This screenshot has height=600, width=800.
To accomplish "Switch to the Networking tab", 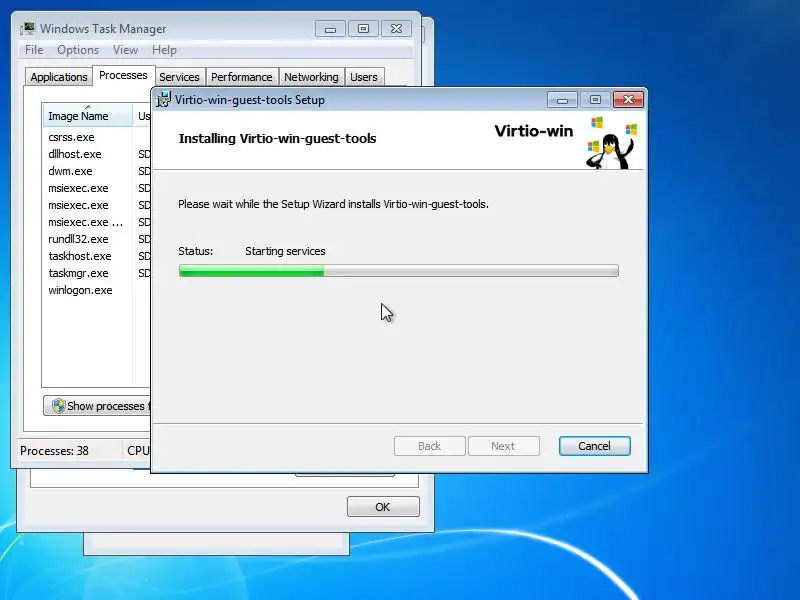I will click(x=311, y=77).
